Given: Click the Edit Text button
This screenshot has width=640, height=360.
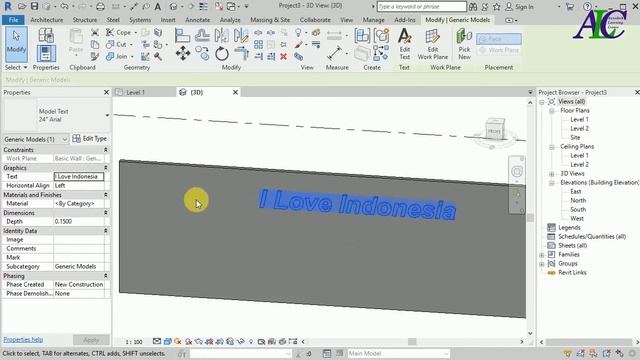Looking at the screenshot, I should [404, 44].
